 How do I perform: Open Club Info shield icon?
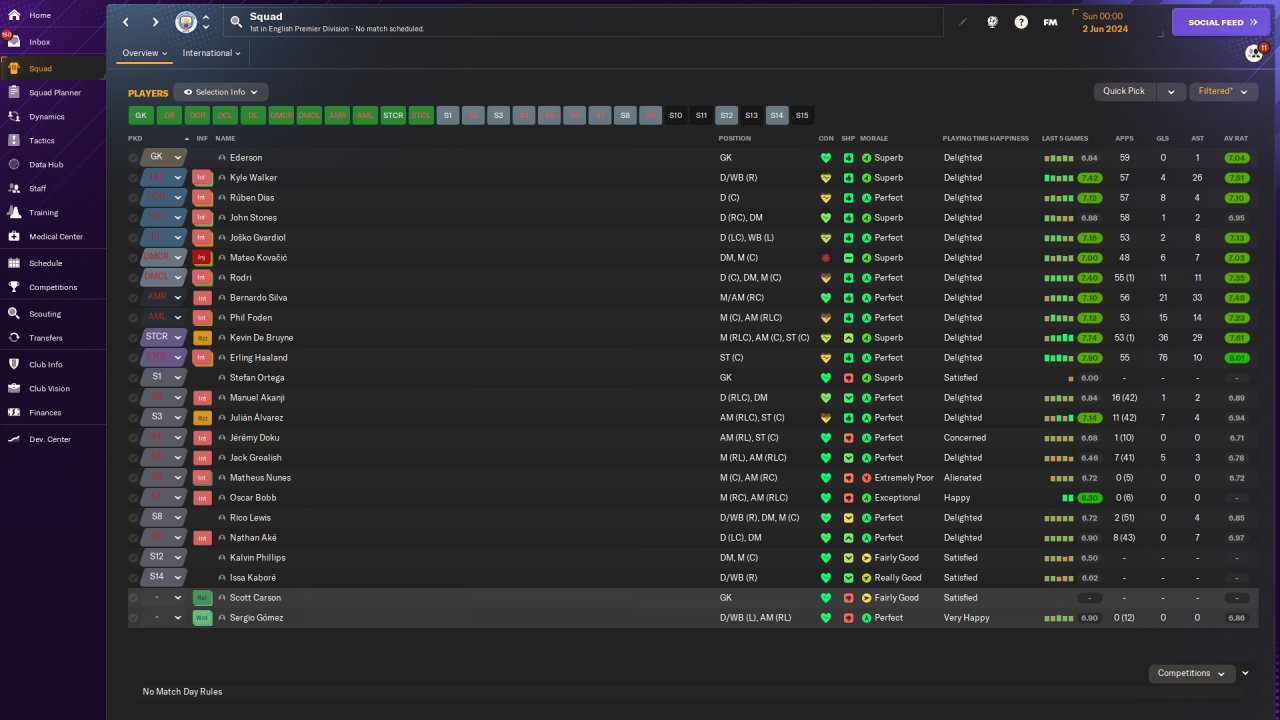[x=14, y=365]
